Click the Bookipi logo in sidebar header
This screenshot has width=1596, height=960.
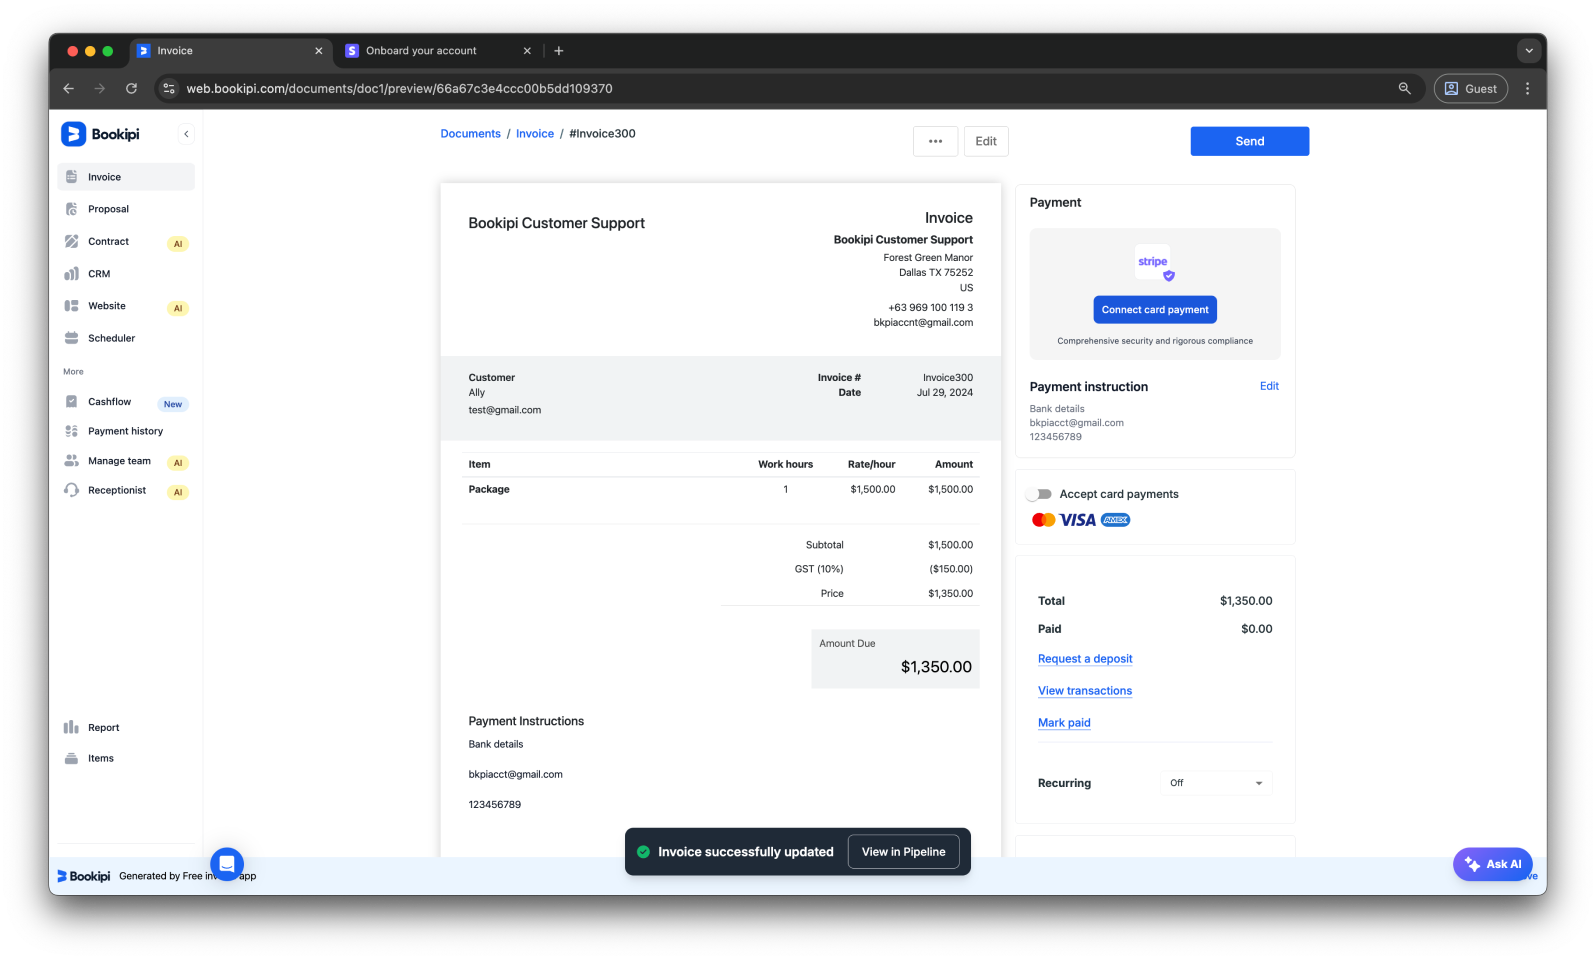(100, 134)
